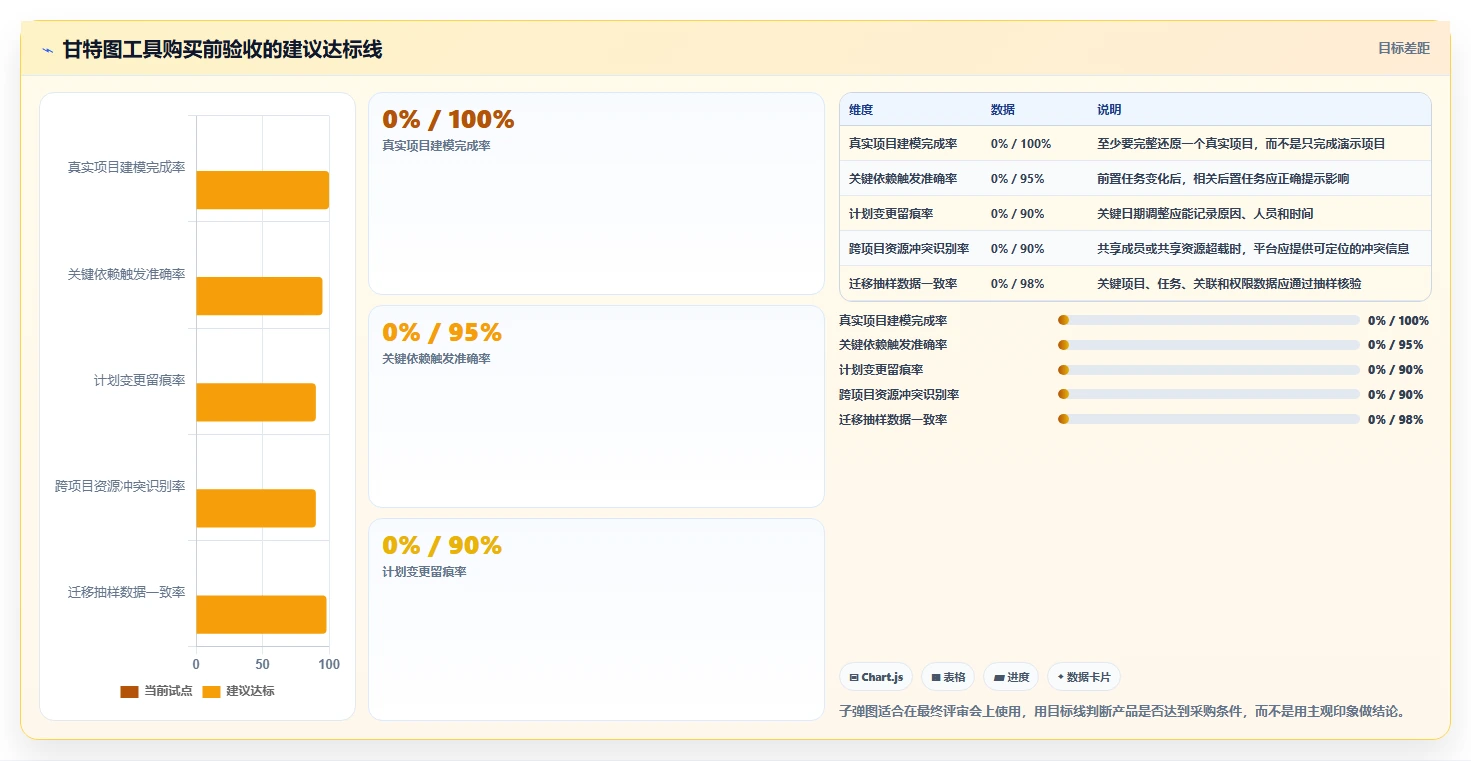
Task: Click the 跨项目资源冲突识别率 progress bar
Action: click(x=1209, y=394)
